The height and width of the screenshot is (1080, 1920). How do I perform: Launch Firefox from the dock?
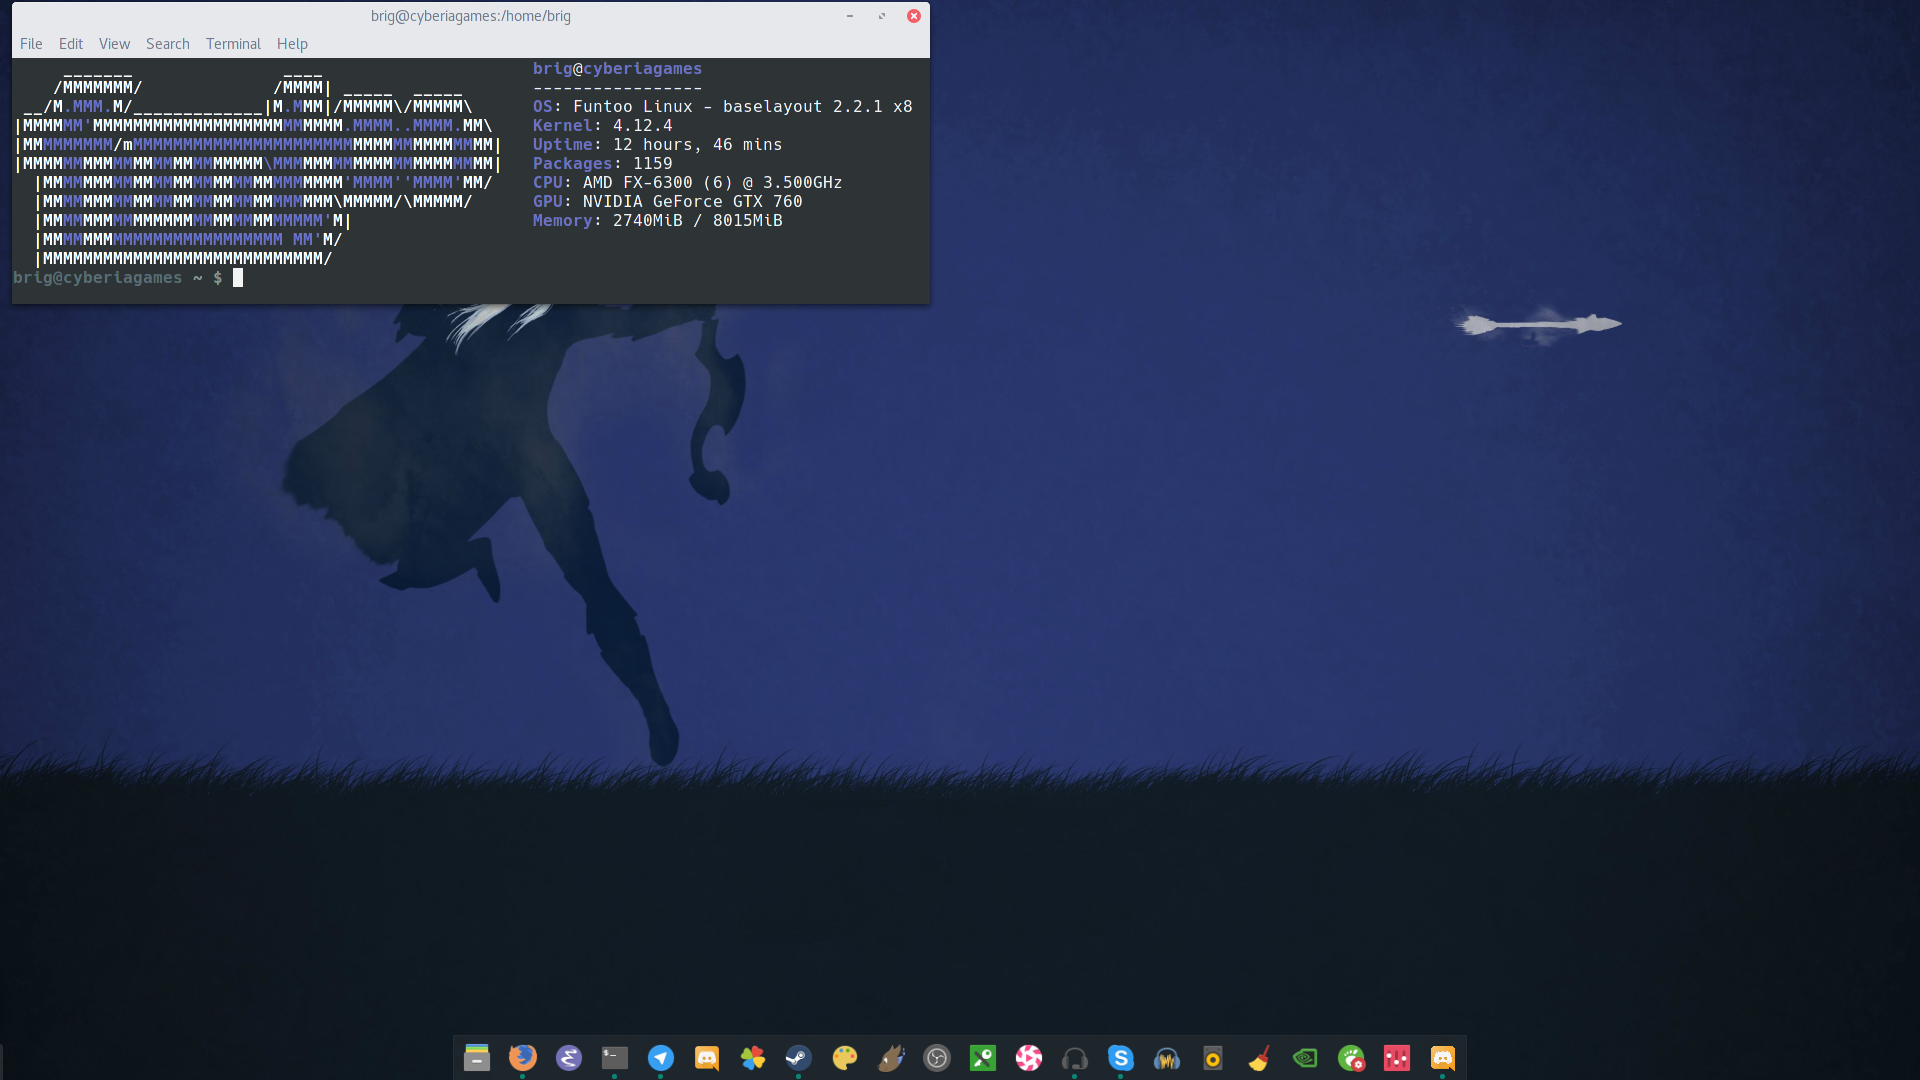523,1058
